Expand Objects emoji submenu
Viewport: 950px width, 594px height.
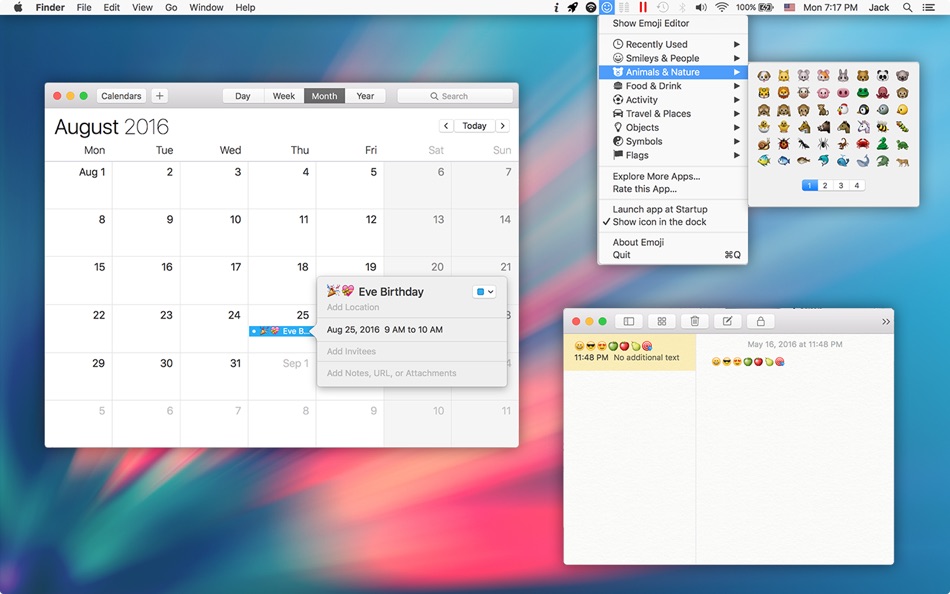673,128
